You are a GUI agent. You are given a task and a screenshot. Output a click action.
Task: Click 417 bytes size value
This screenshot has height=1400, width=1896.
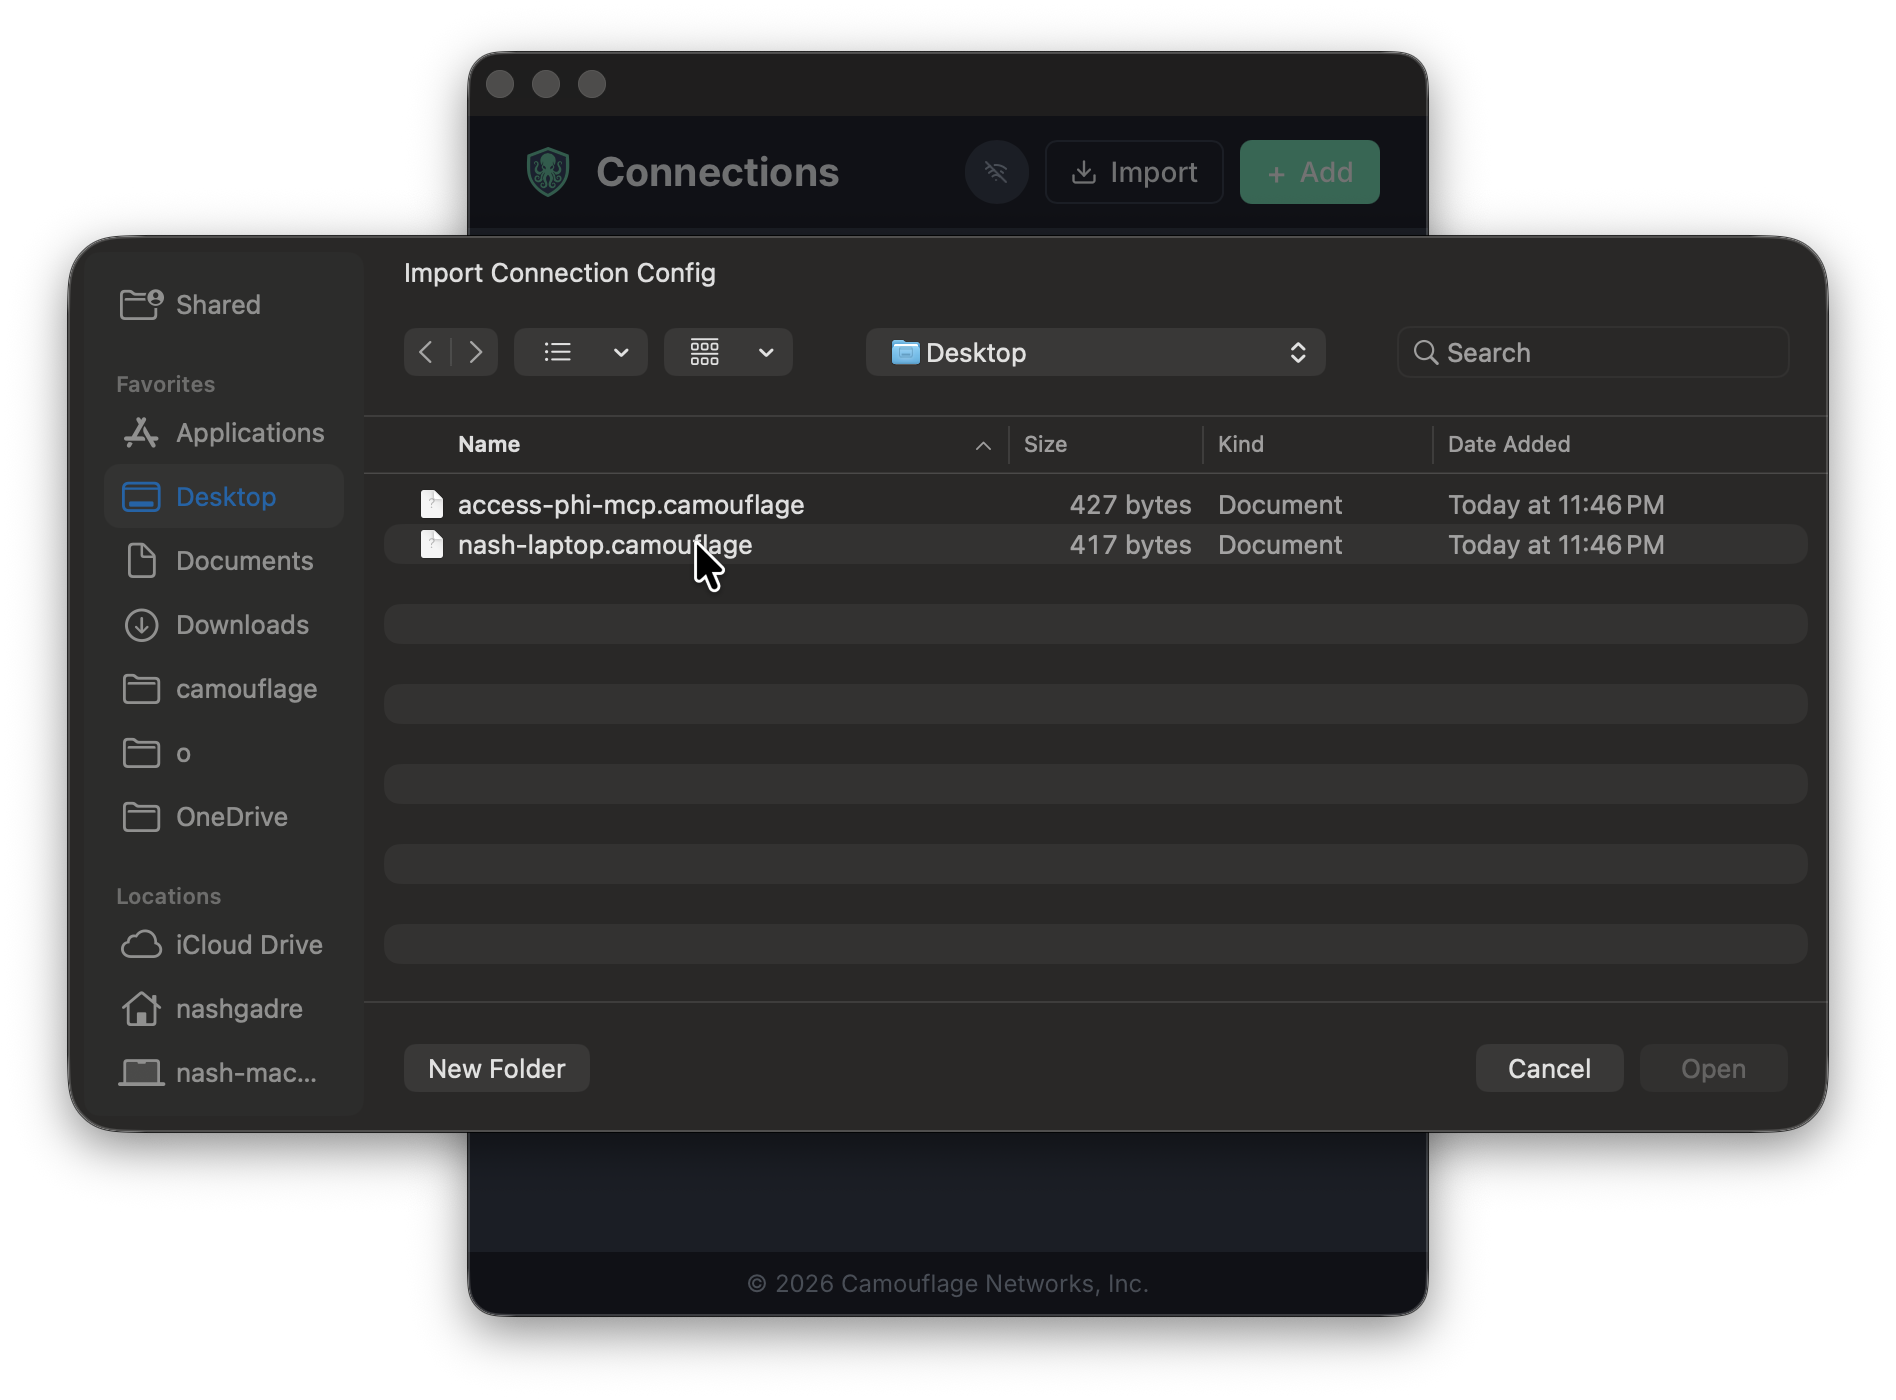tap(1130, 544)
